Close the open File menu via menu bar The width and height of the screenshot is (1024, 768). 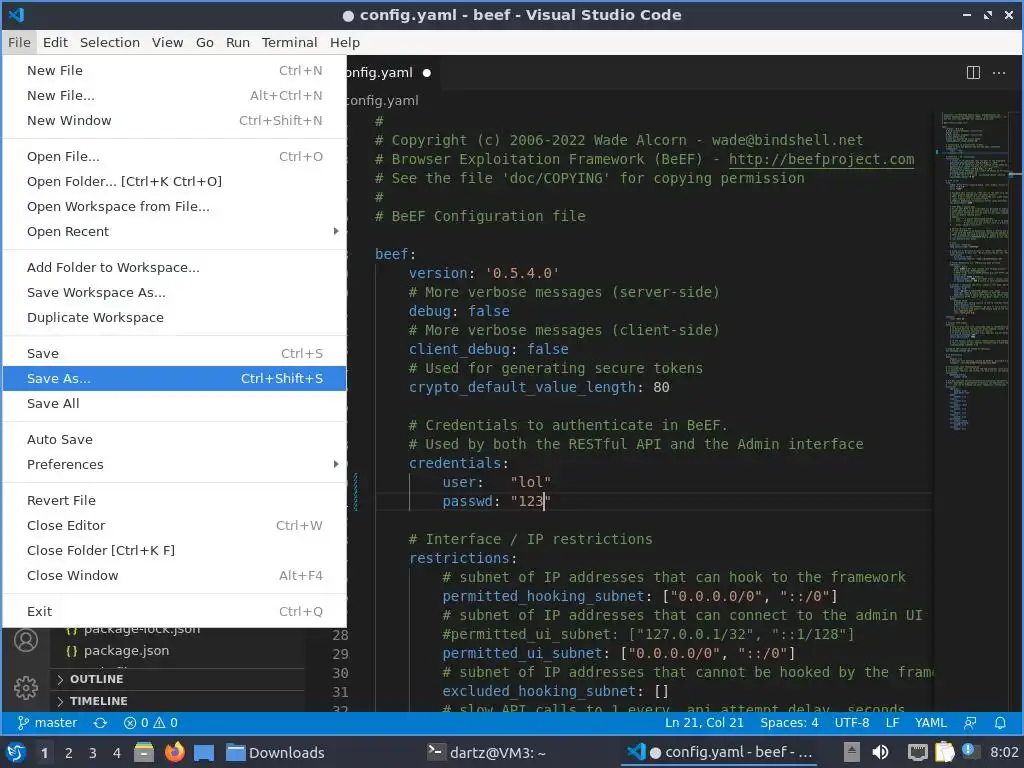(x=19, y=42)
